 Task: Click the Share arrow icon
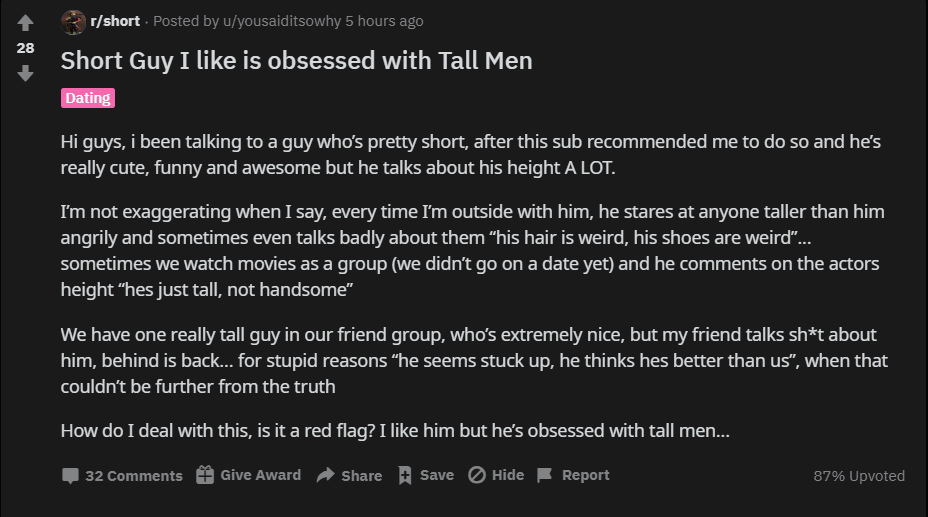[325, 476]
